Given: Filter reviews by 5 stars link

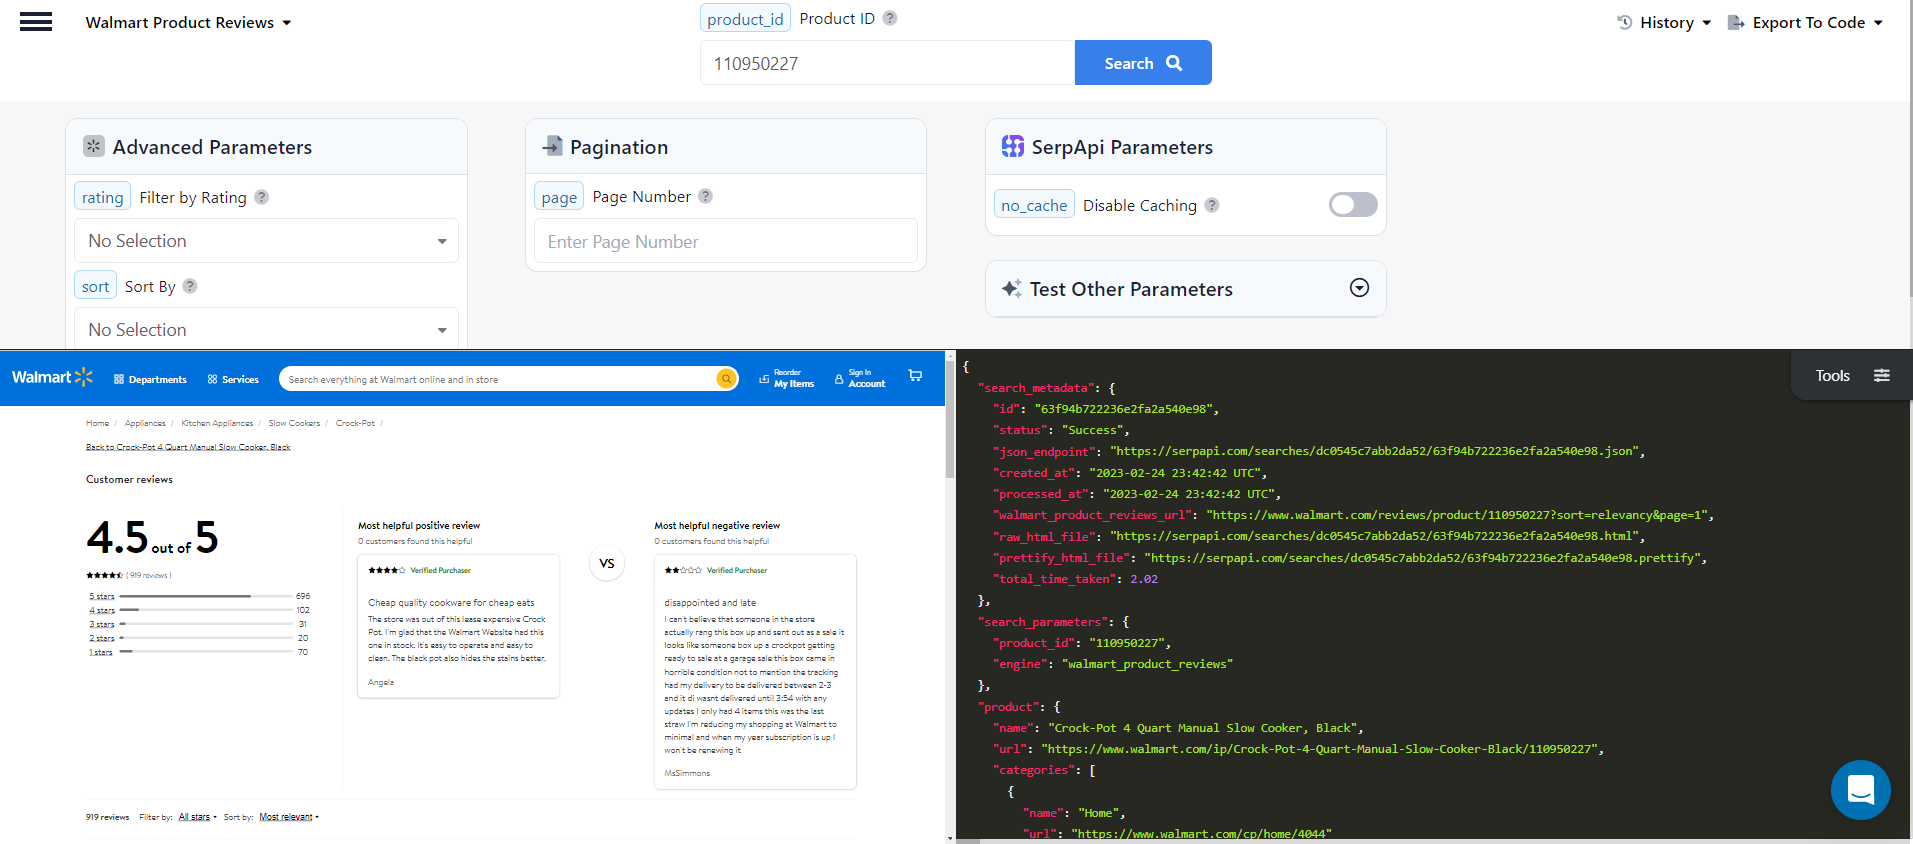Looking at the screenshot, I should 102,596.
